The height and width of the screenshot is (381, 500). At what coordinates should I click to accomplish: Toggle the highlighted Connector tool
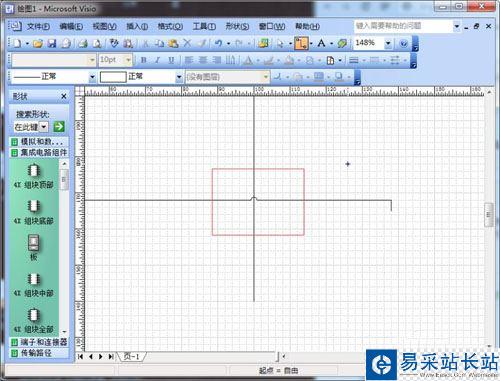[301, 43]
